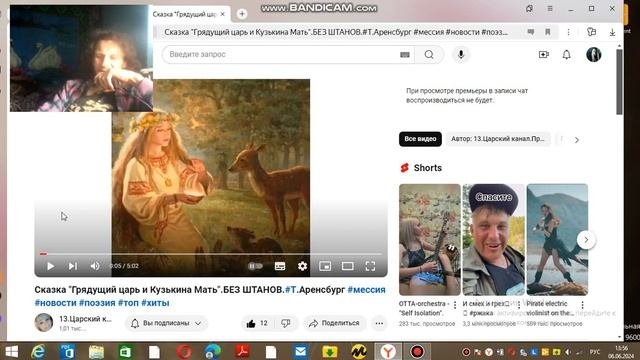Open the #мессия hashtag link

coord(366,289)
